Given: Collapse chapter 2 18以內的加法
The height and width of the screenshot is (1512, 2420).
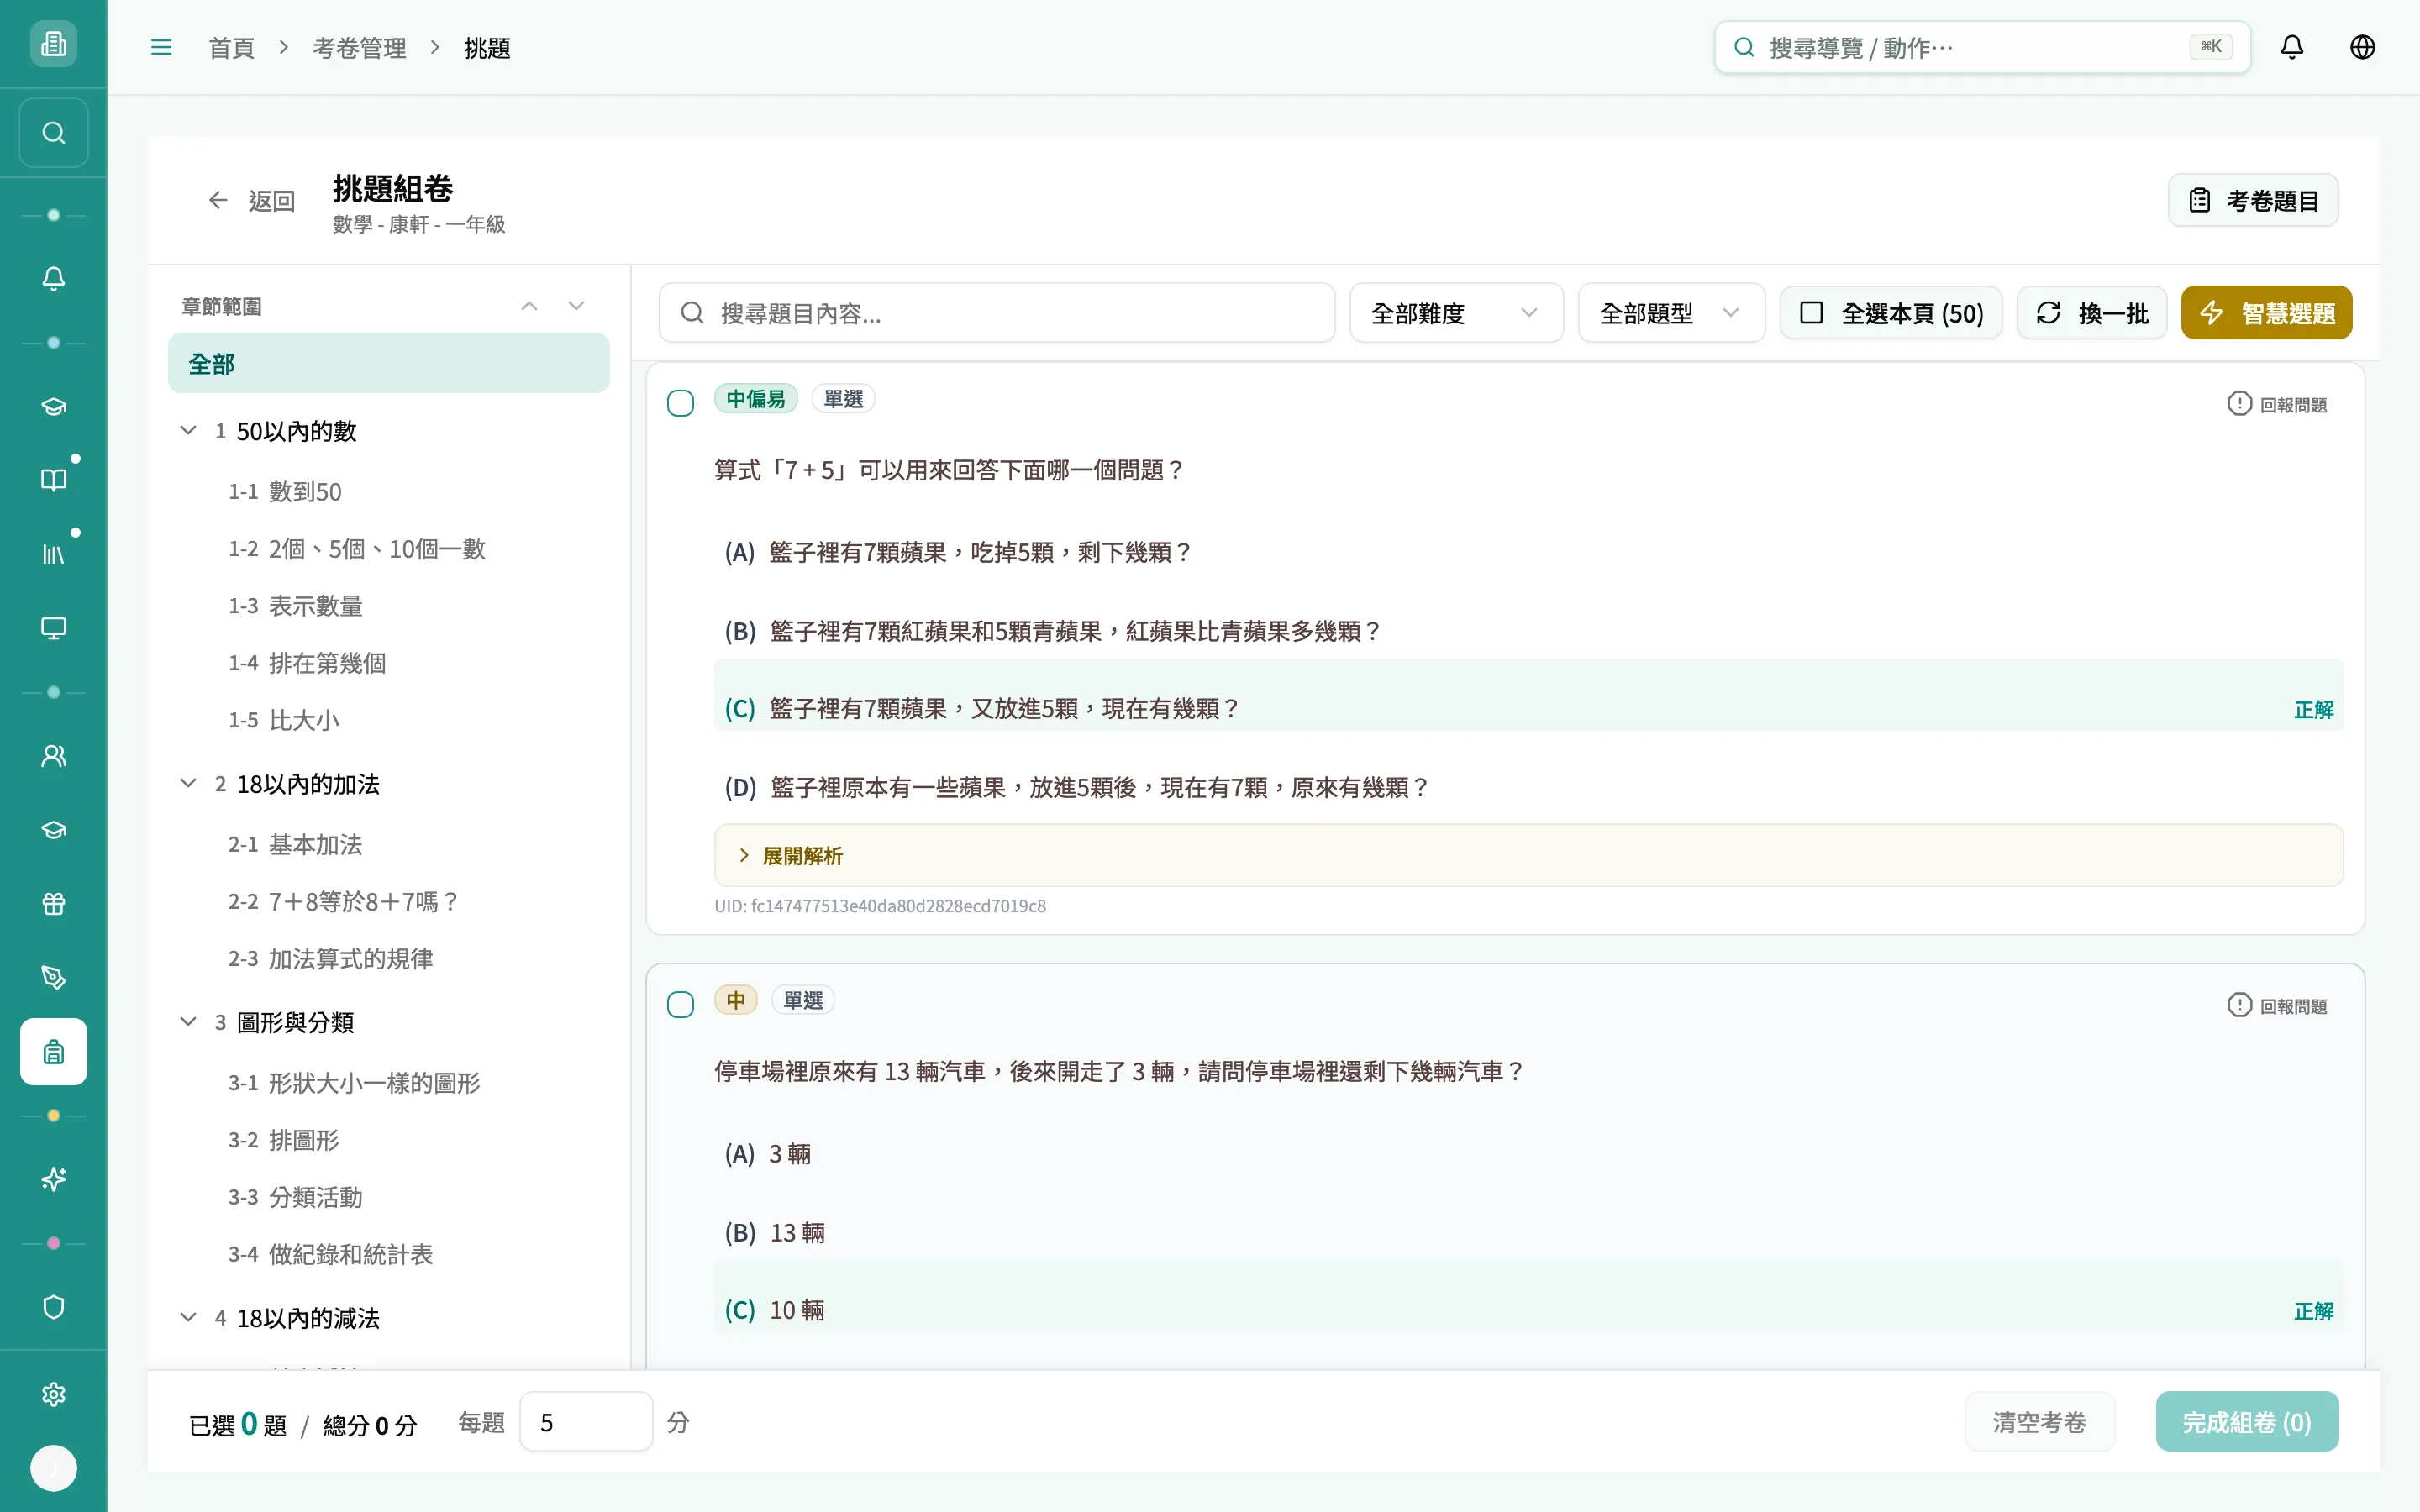Looking at the screenshot, I should (188, 783).
